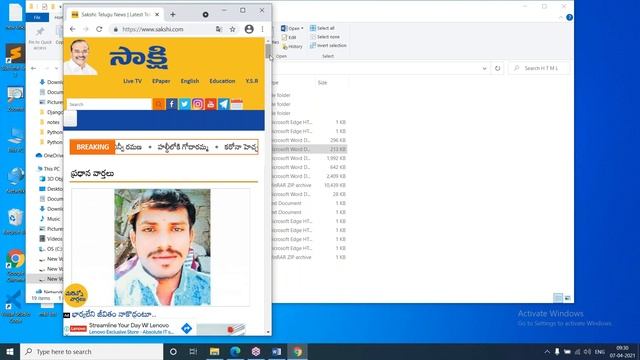Click the Sakshi search input field
Image resolution: width=640 pixels, height=360 pixels.
pos(109,104)
